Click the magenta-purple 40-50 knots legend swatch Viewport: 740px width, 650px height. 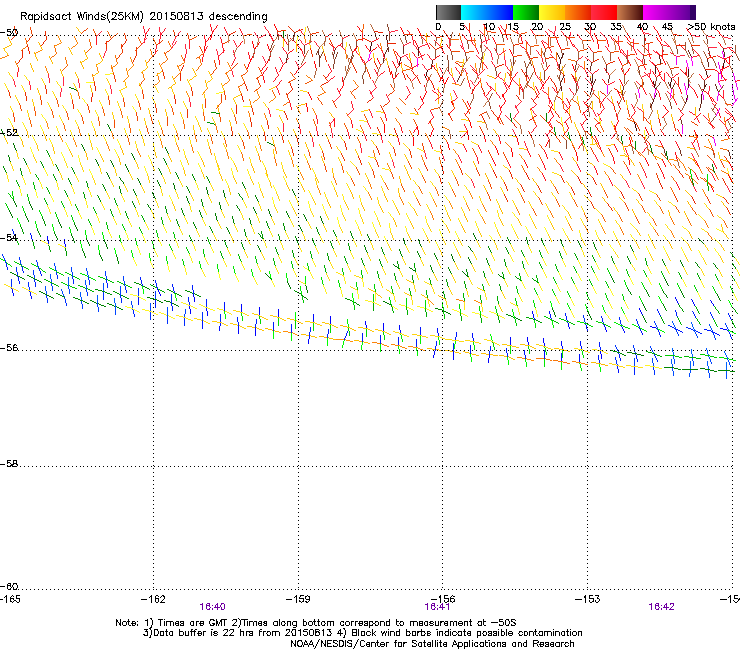pos(669,12)
